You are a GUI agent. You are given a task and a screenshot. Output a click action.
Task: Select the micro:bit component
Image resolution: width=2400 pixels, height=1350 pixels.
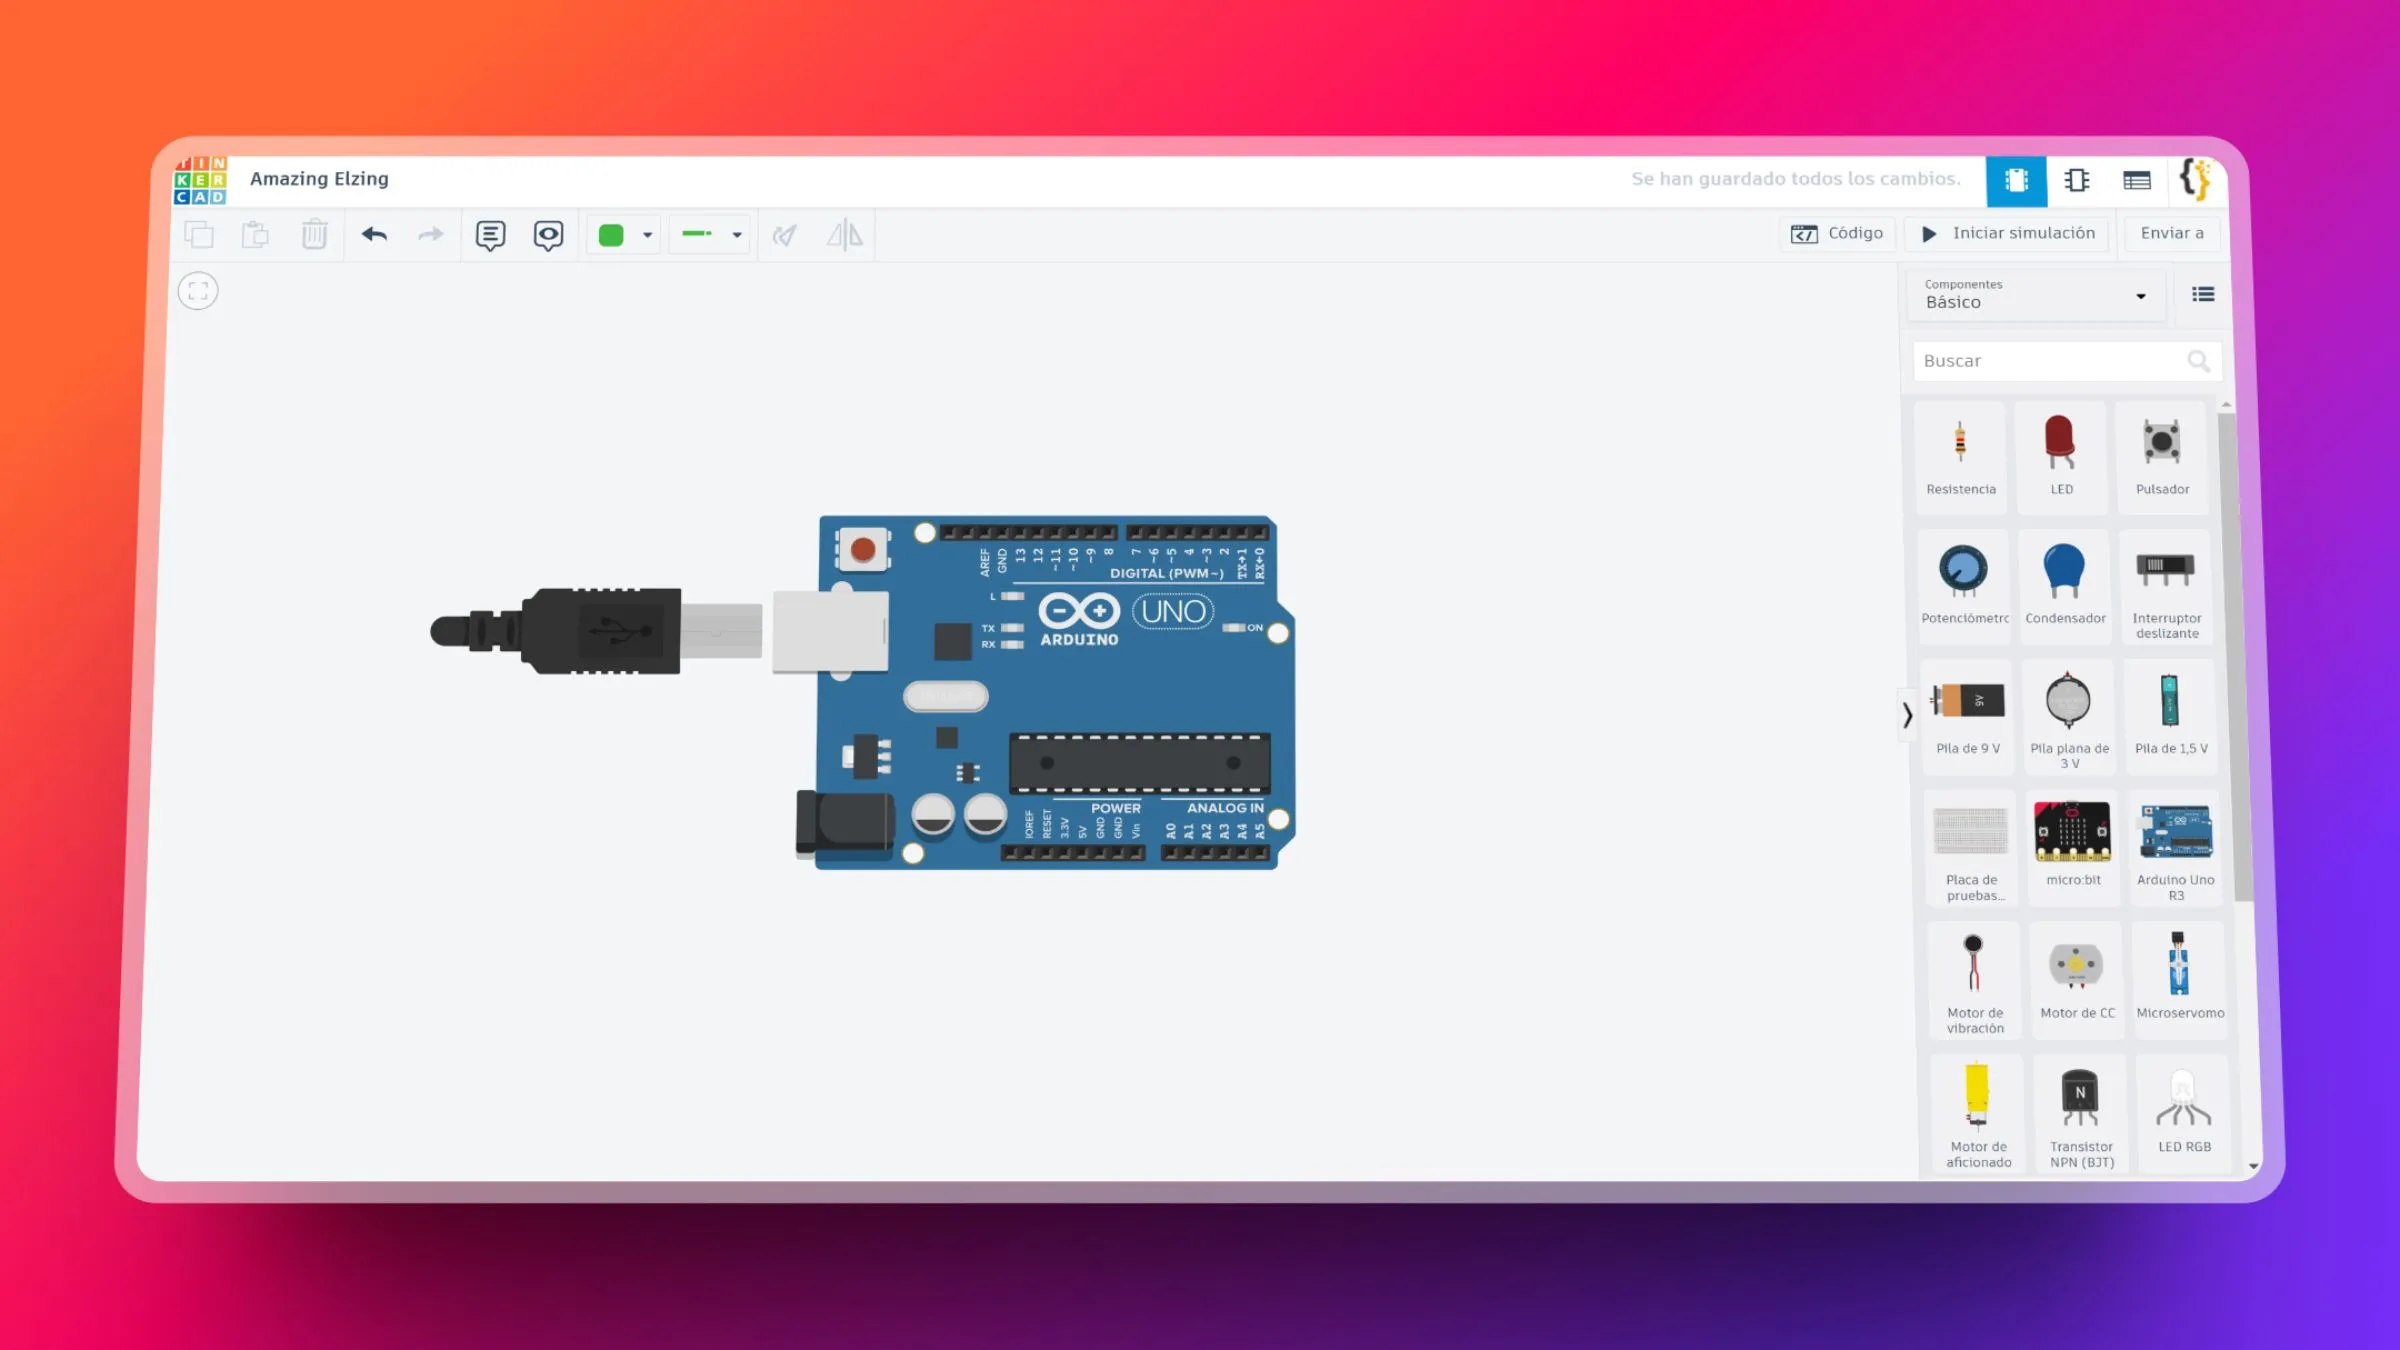pyautogui.click(x=2073, y=848)
